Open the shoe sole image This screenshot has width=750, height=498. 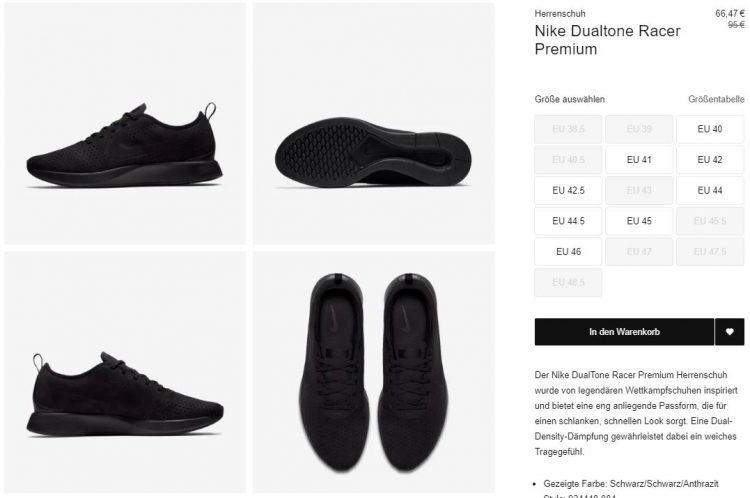pos(374,123)
